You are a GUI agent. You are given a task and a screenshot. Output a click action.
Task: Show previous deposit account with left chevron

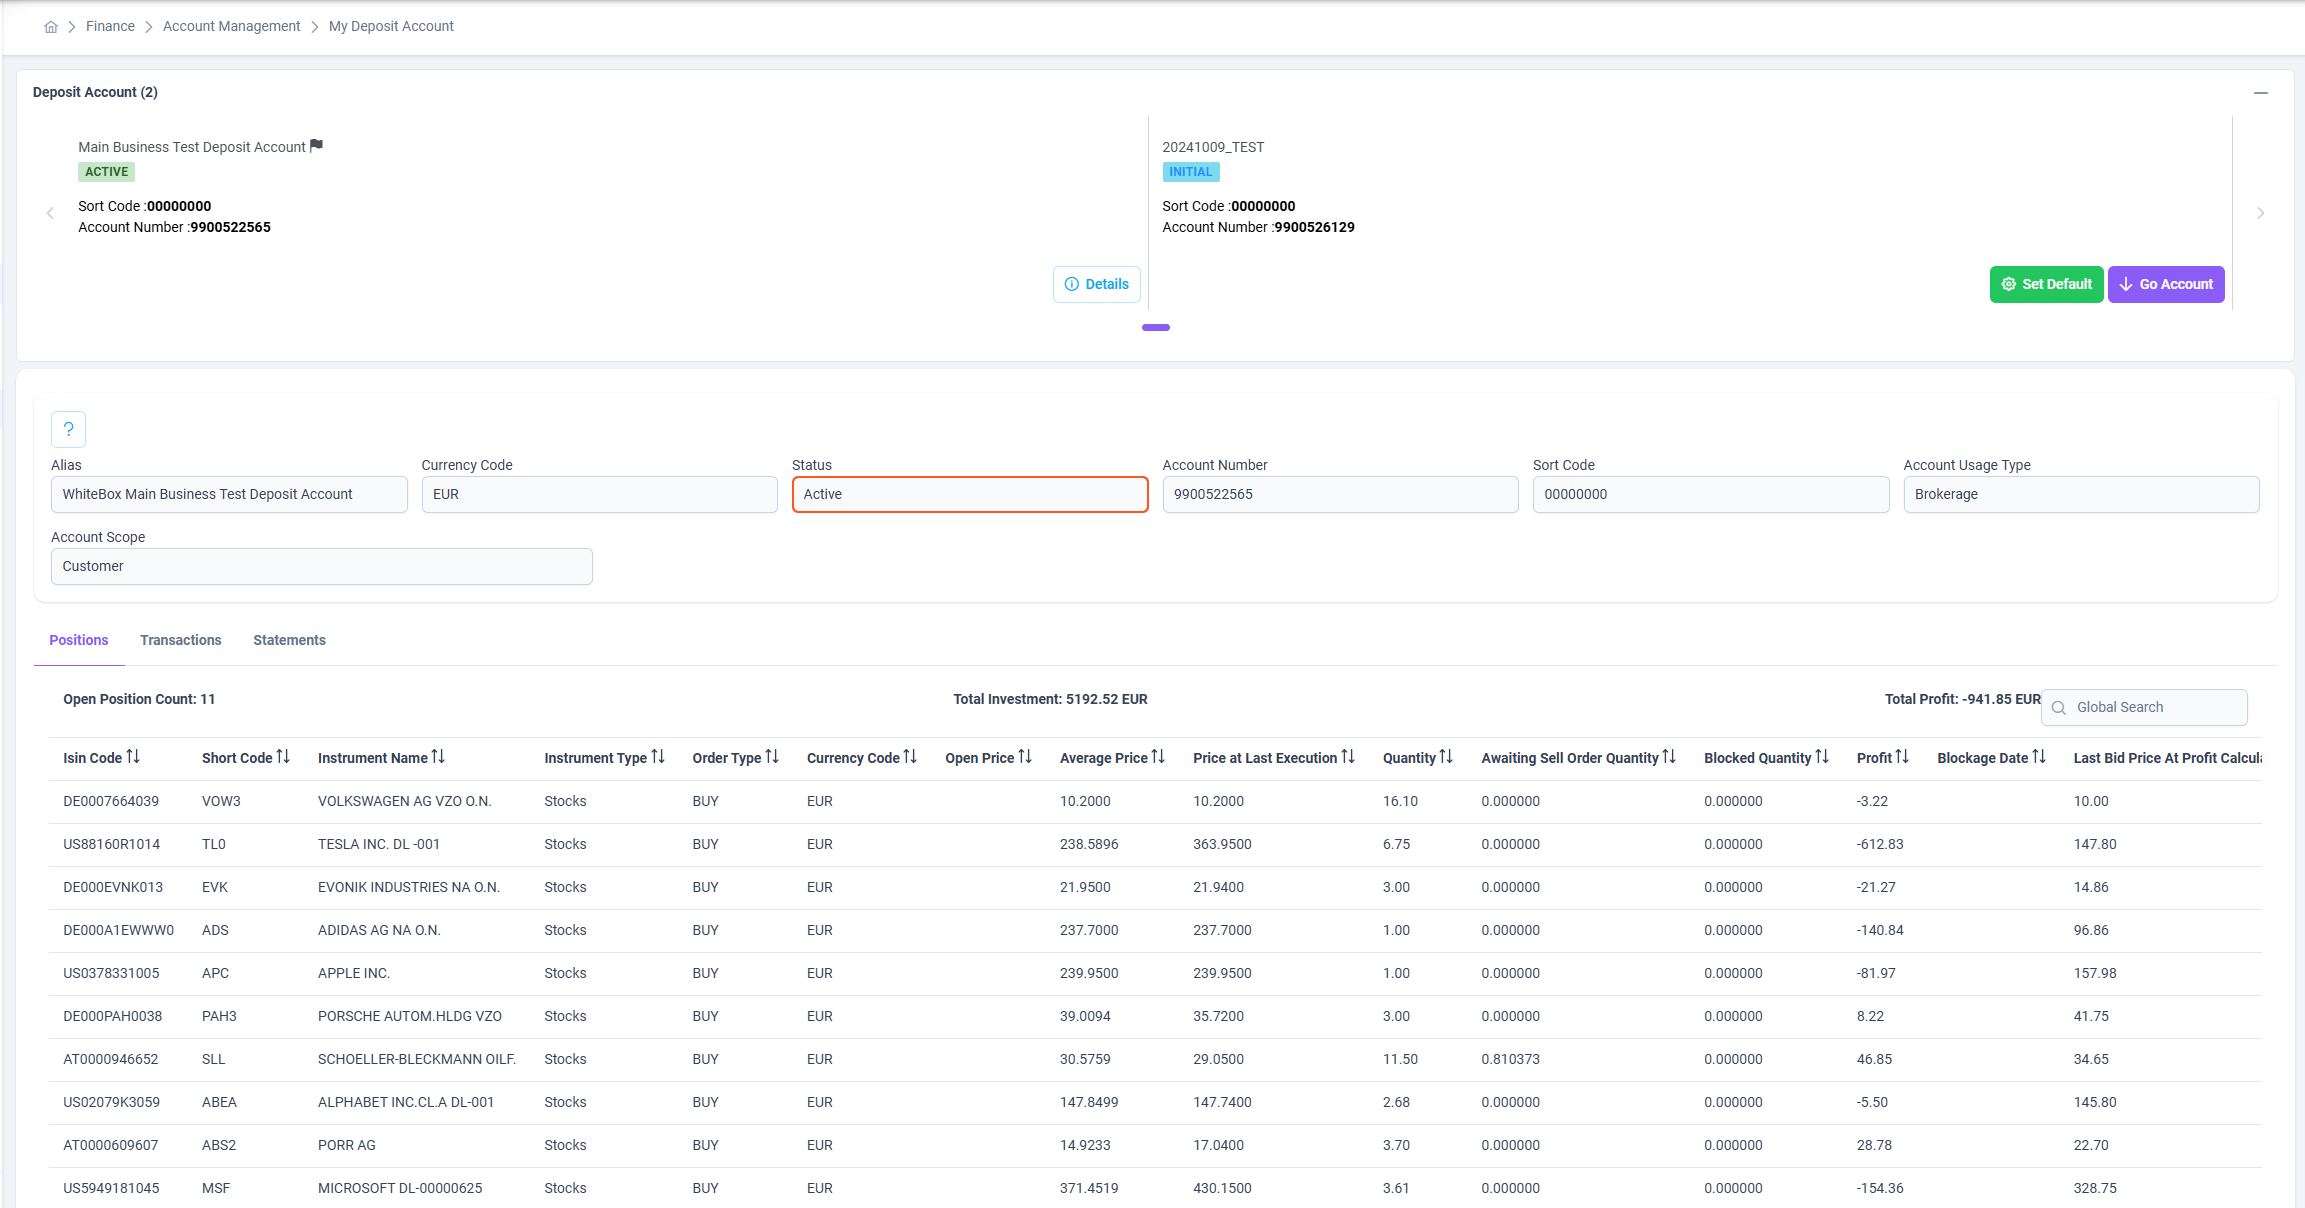tap(50, 213)
